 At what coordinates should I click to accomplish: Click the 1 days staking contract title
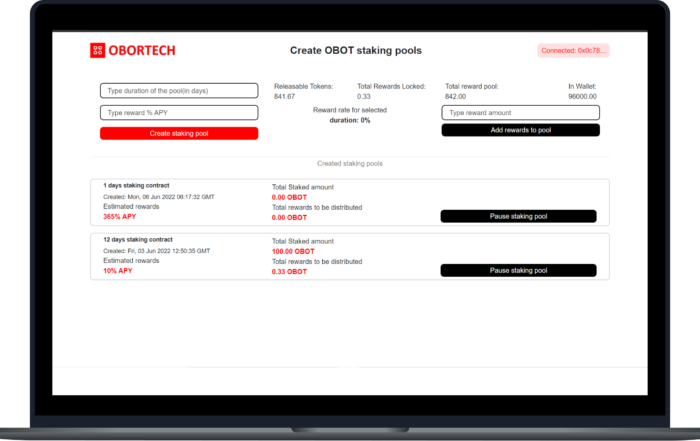coord(136,185)
